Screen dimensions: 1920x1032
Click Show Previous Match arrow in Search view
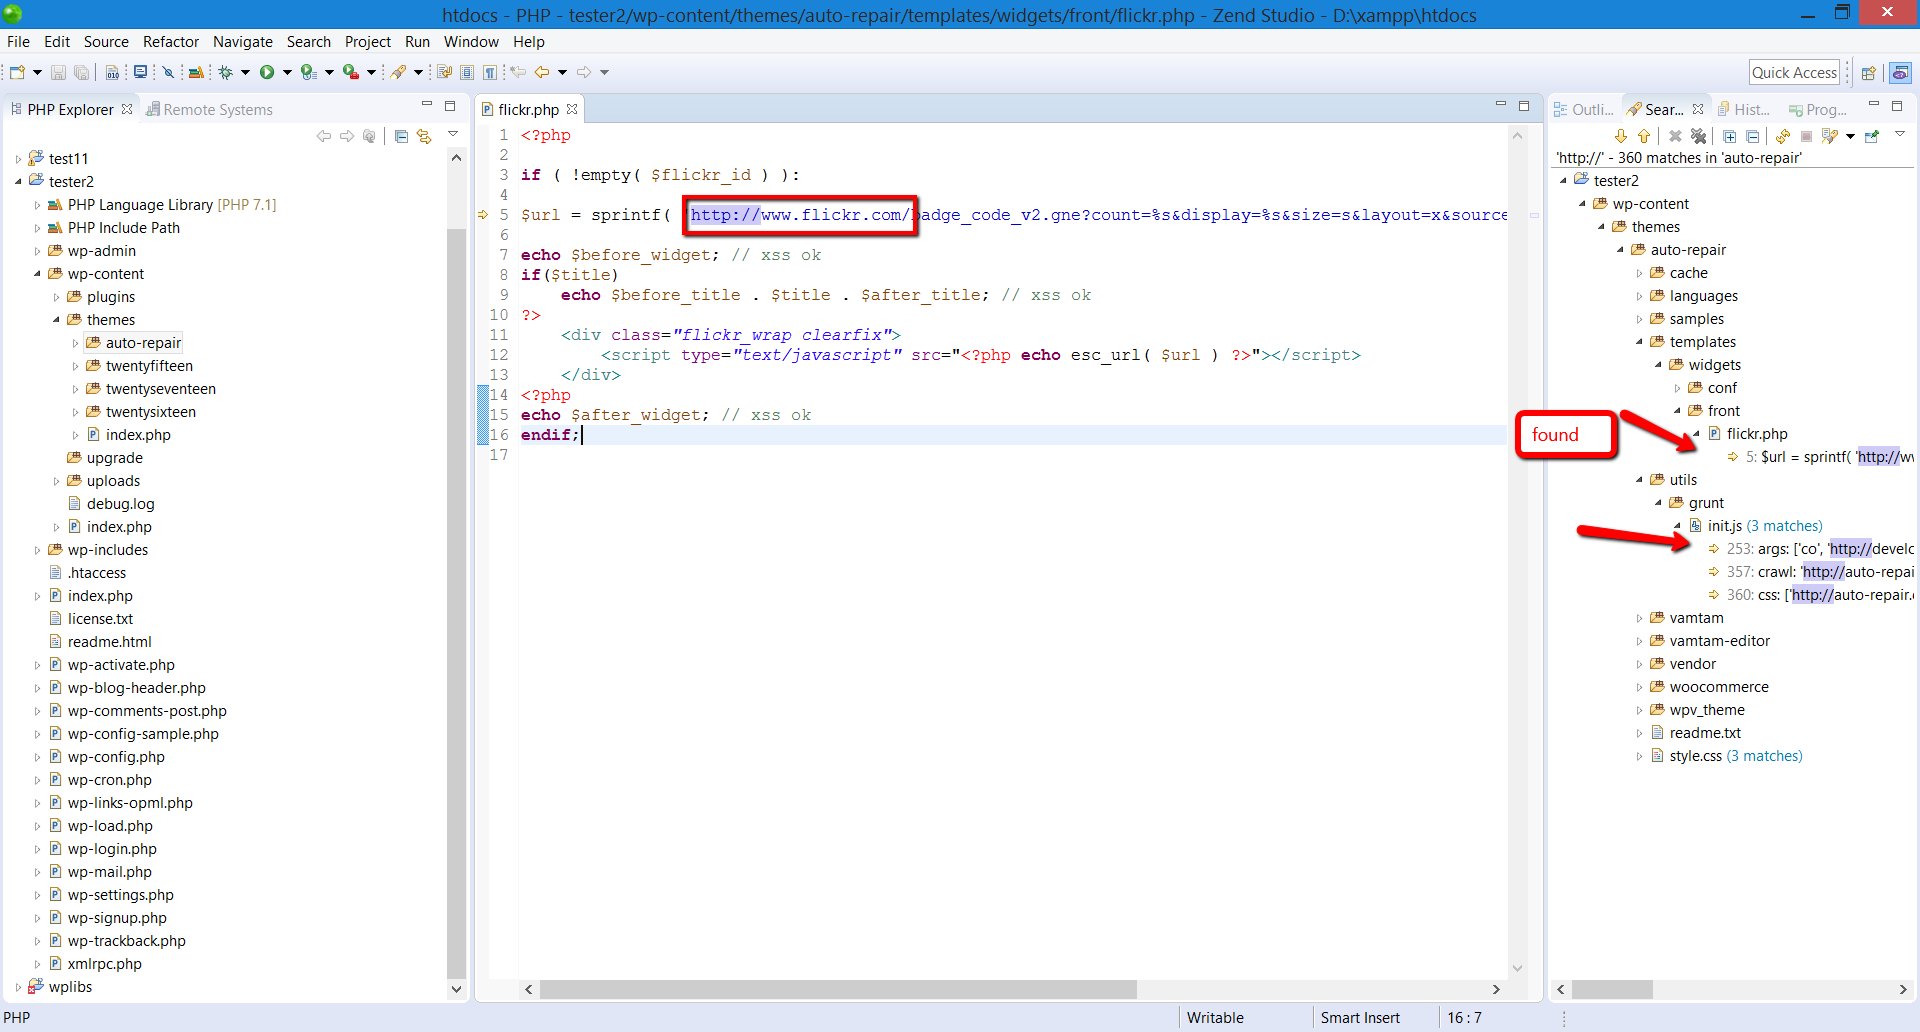pos(1645,136)
